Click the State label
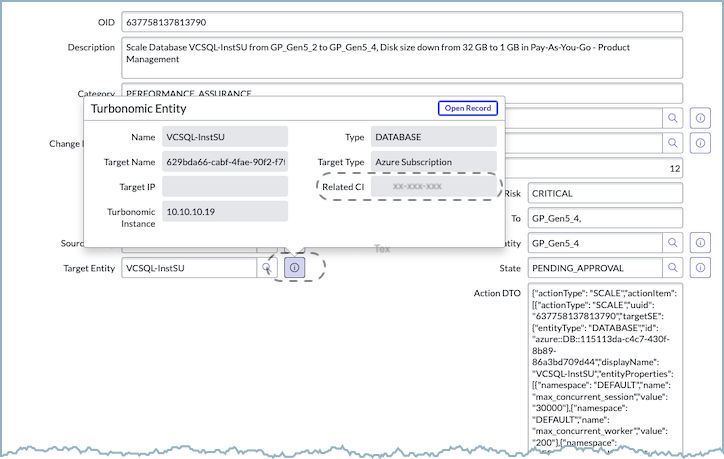The width and height of the screenshot is (724, 459). 510,268
